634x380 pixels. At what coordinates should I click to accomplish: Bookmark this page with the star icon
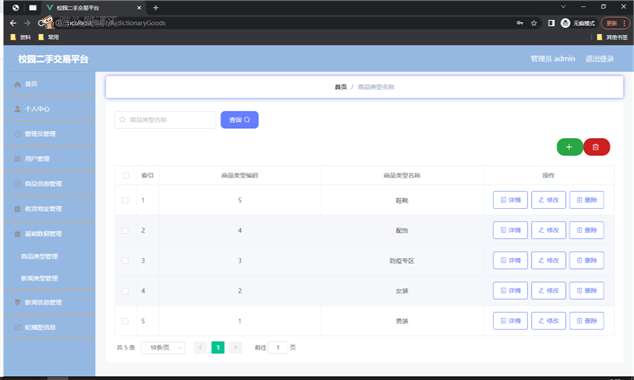point(534,23)
